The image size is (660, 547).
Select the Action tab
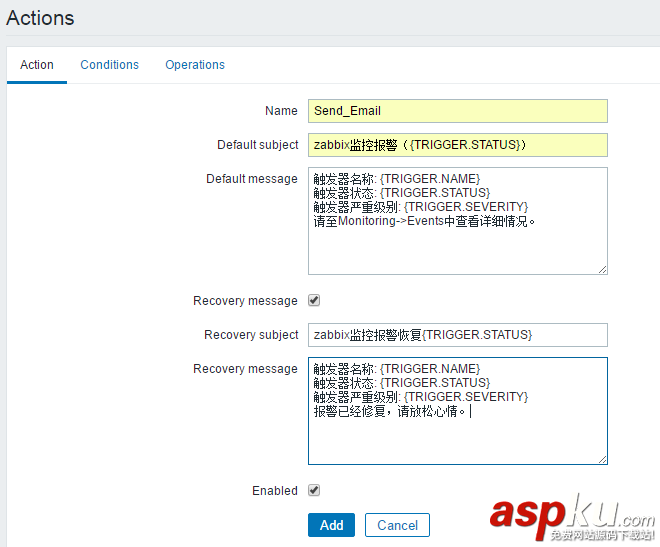37,65
